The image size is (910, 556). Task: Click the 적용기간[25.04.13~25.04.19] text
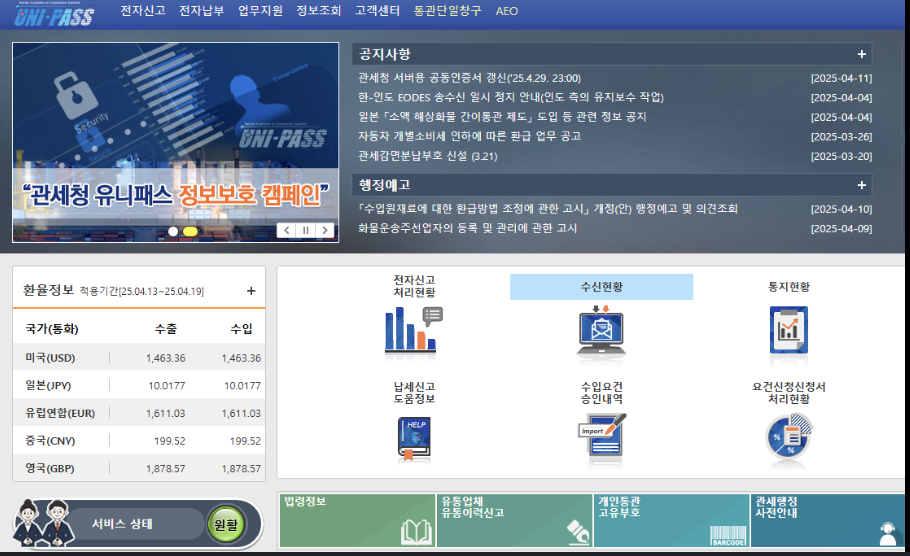pos(142,291)
